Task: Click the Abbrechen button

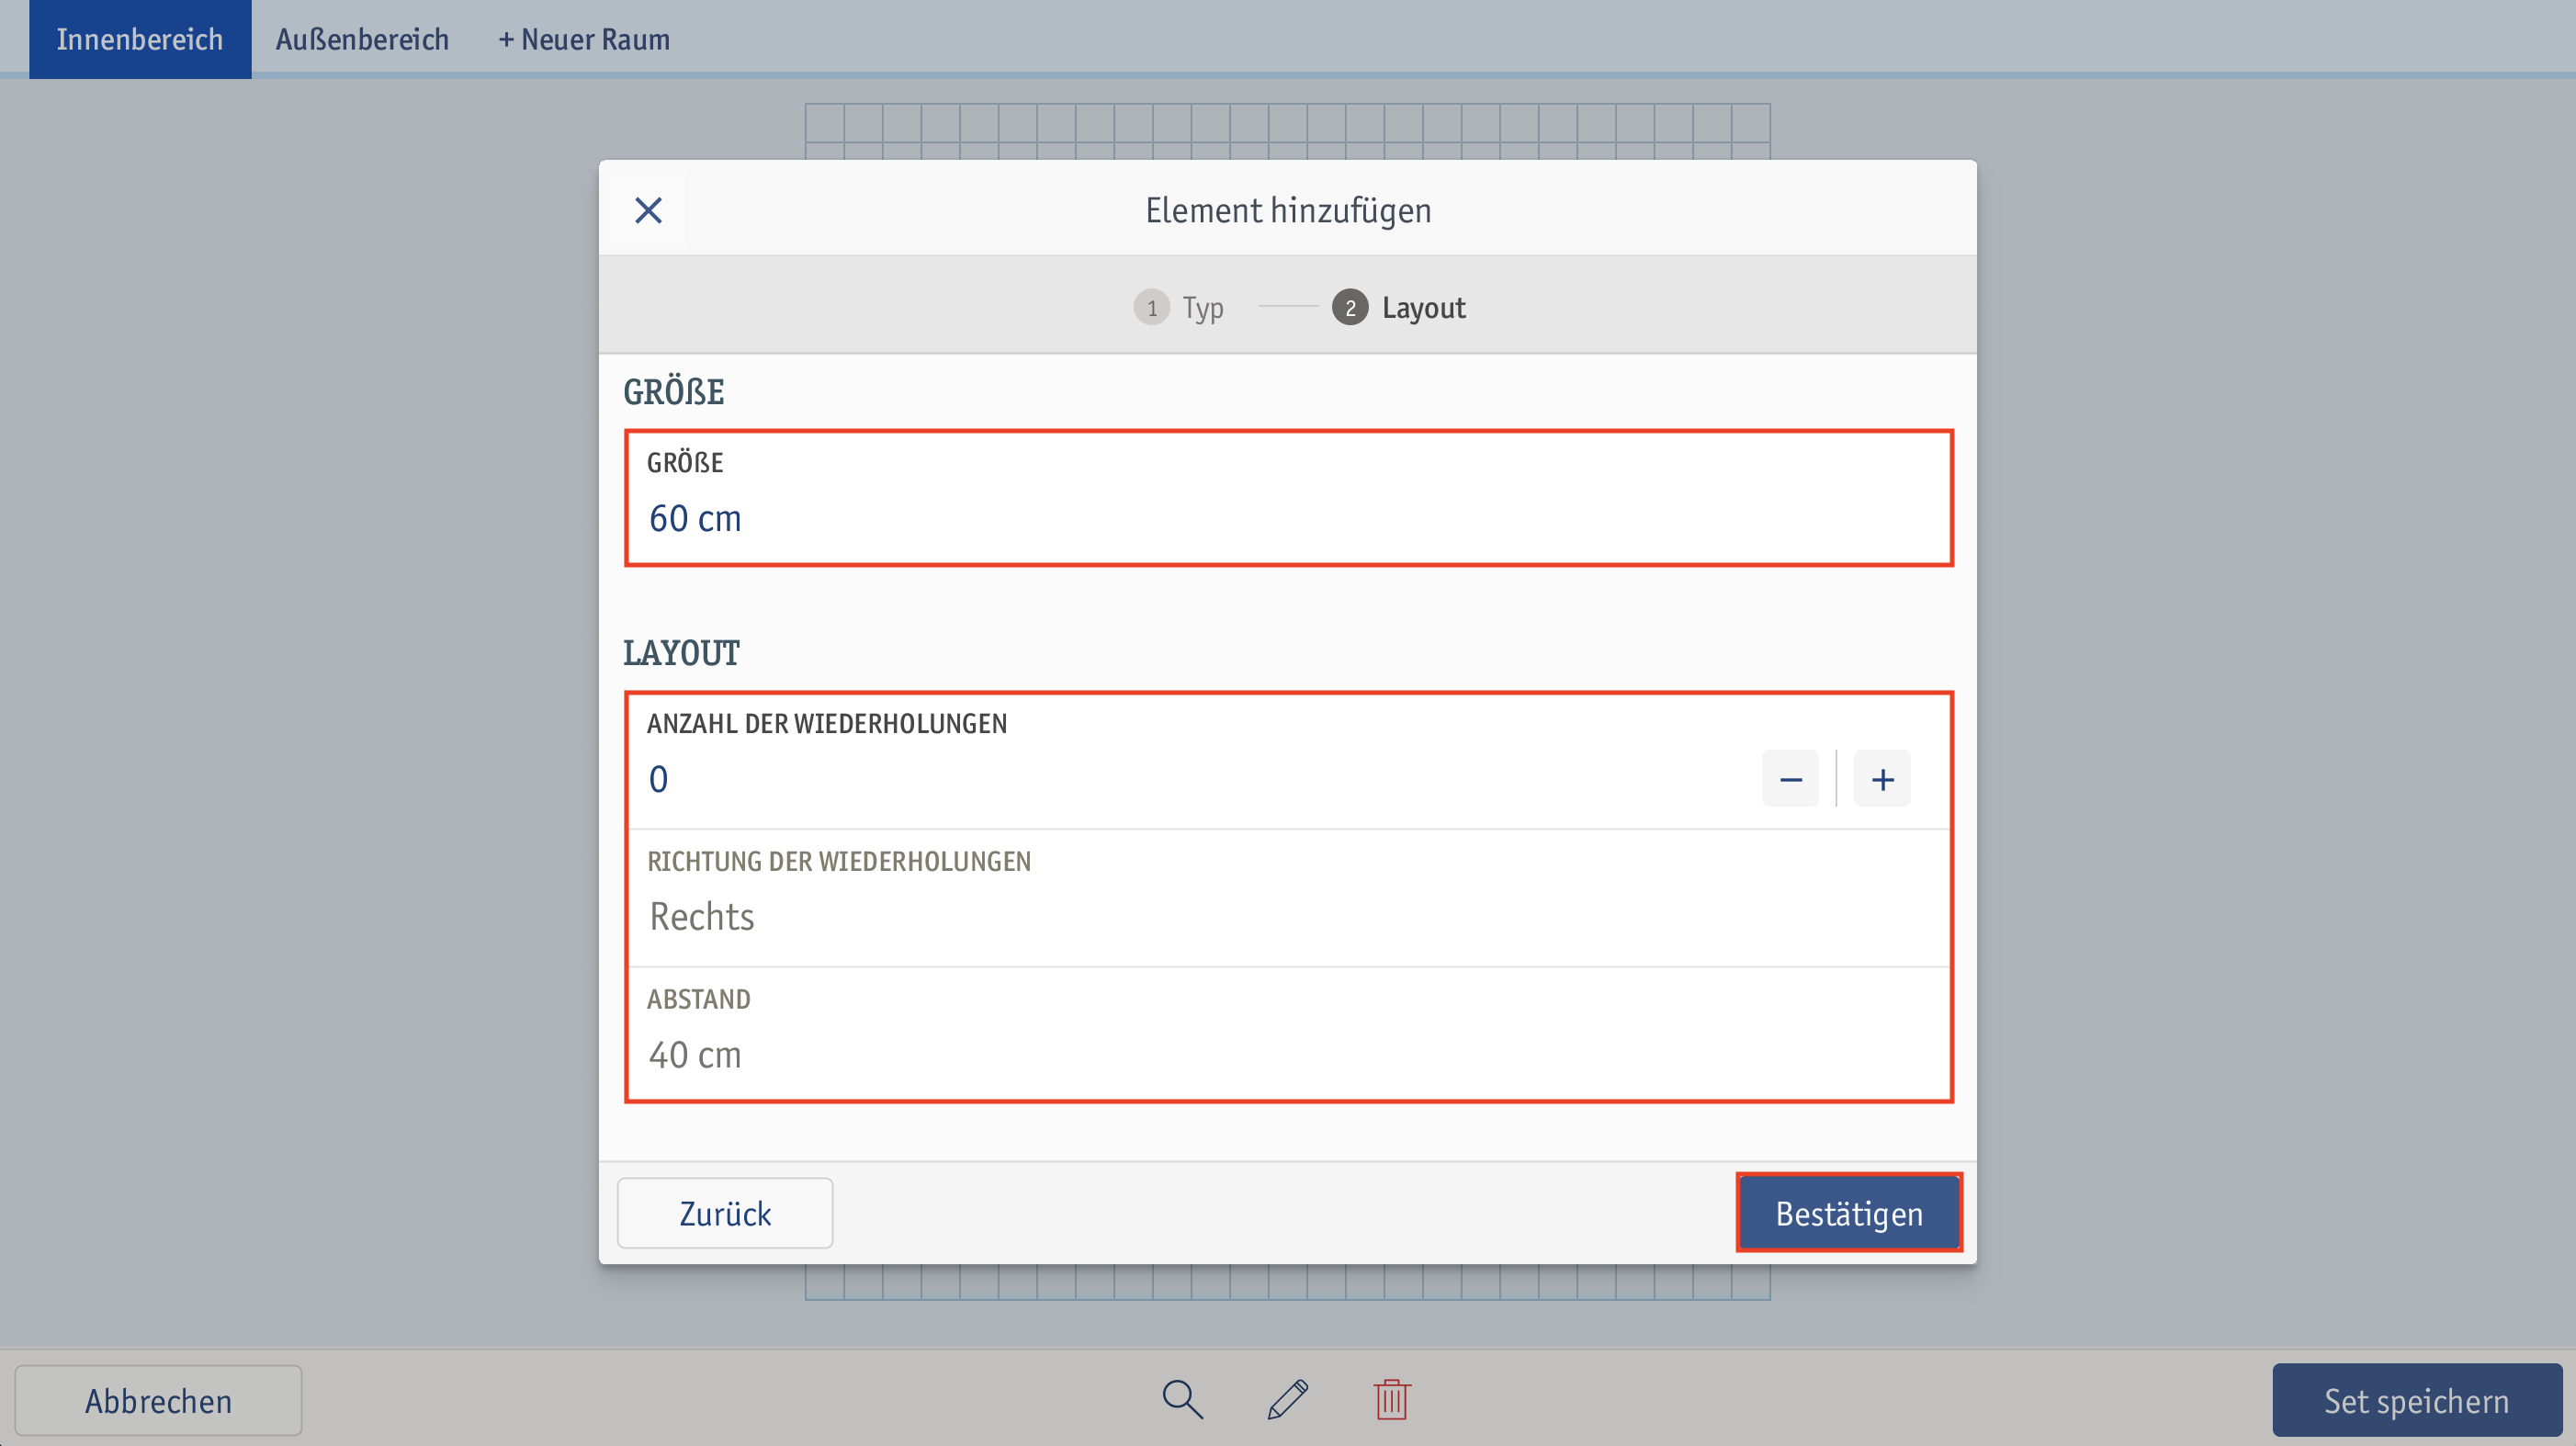Action: [158, 1401]
